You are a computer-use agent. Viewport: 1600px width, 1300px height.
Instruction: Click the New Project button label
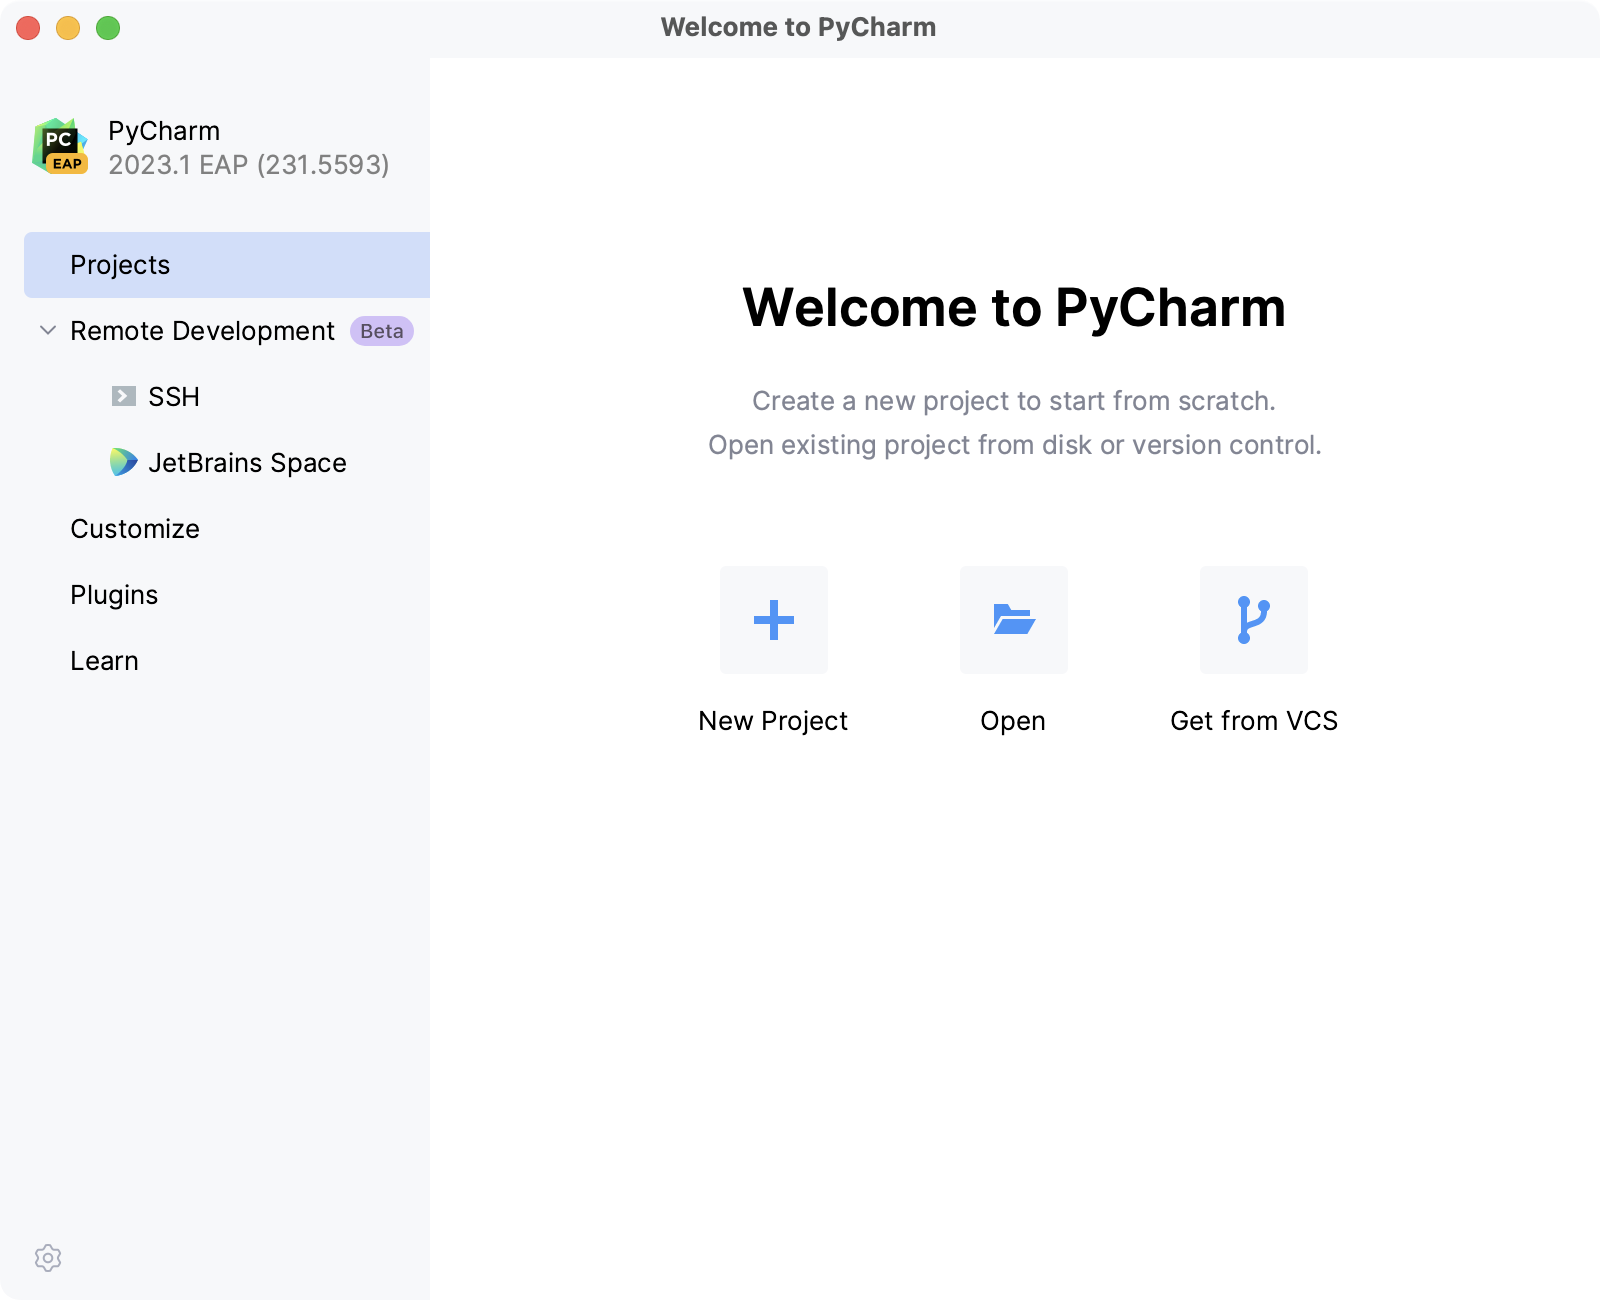click(x=773, y=720)
